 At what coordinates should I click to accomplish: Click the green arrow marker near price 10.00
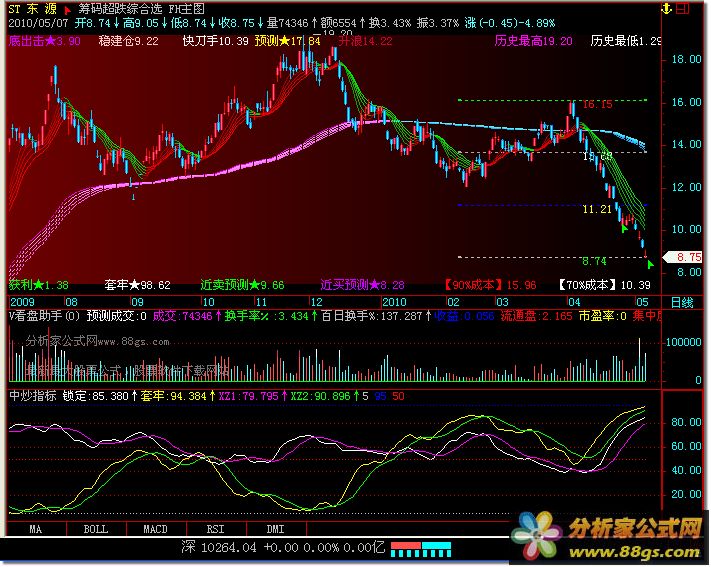tap(623, 229)
